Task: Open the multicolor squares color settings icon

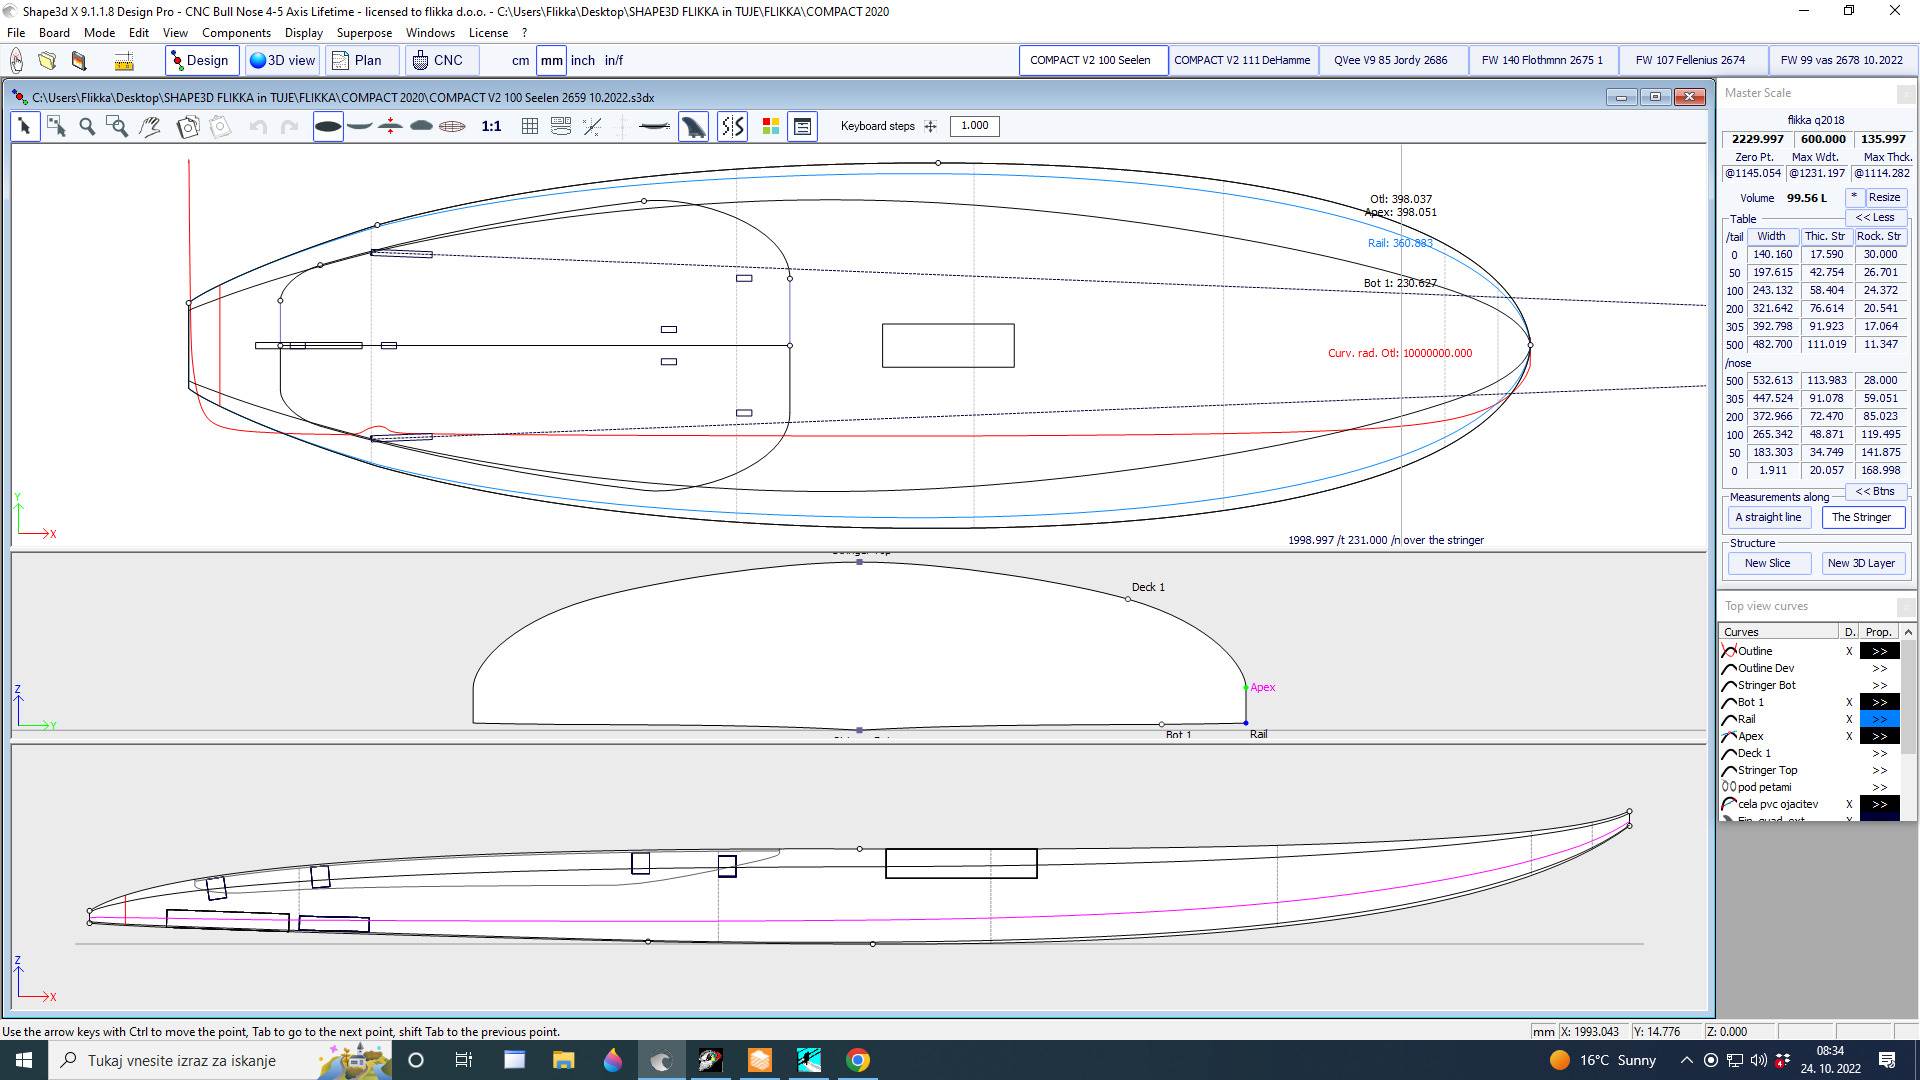Action: (770, 126)
